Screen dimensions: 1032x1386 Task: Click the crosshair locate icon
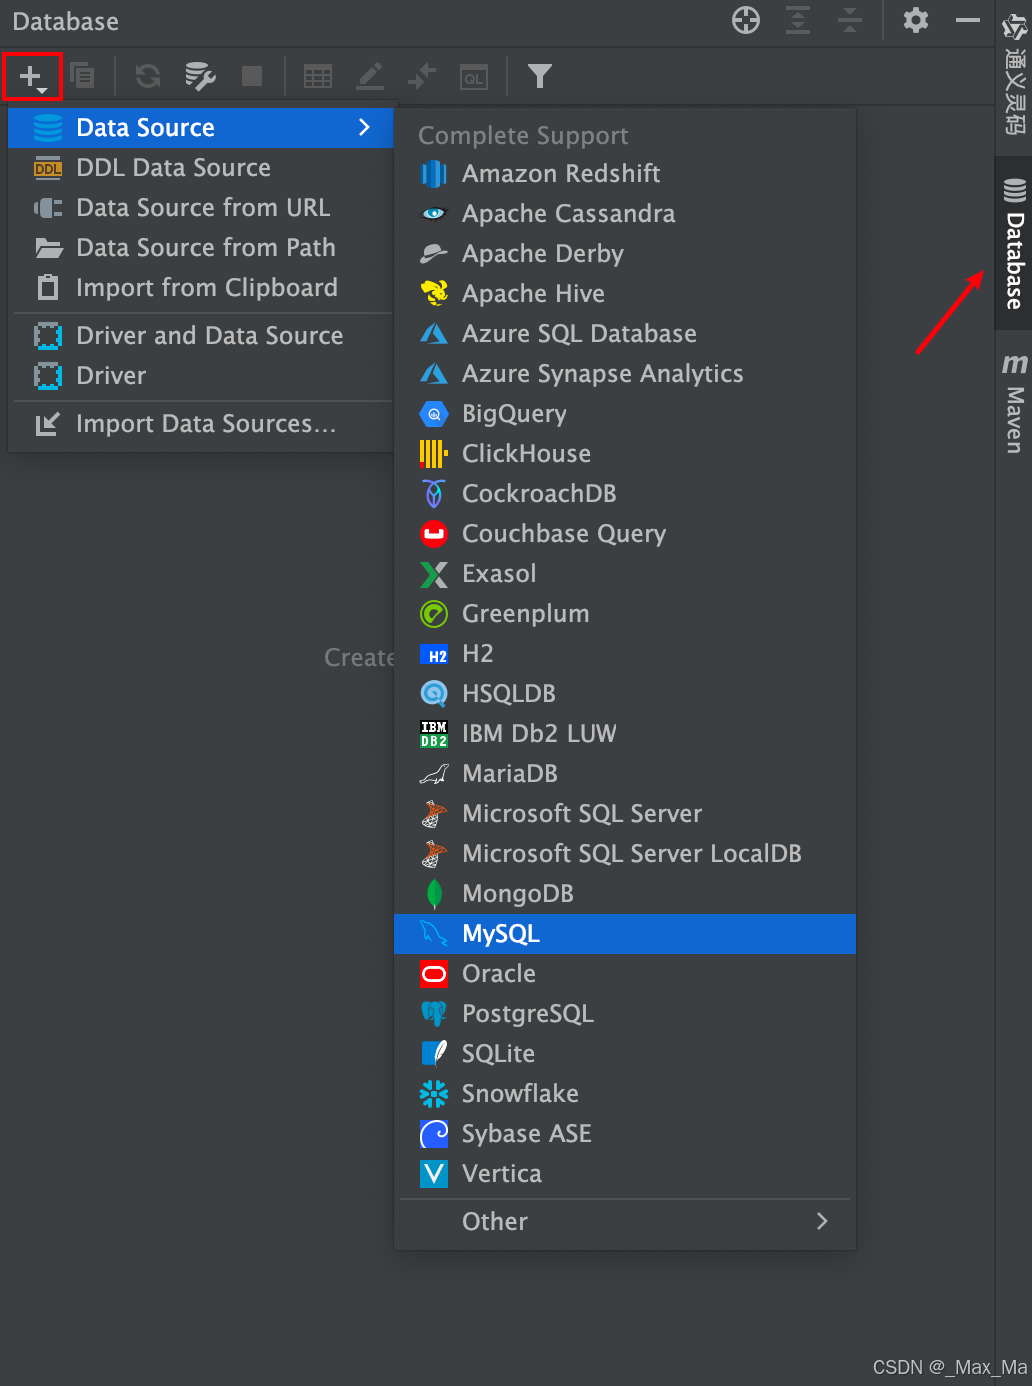click(x=746, y=20)
